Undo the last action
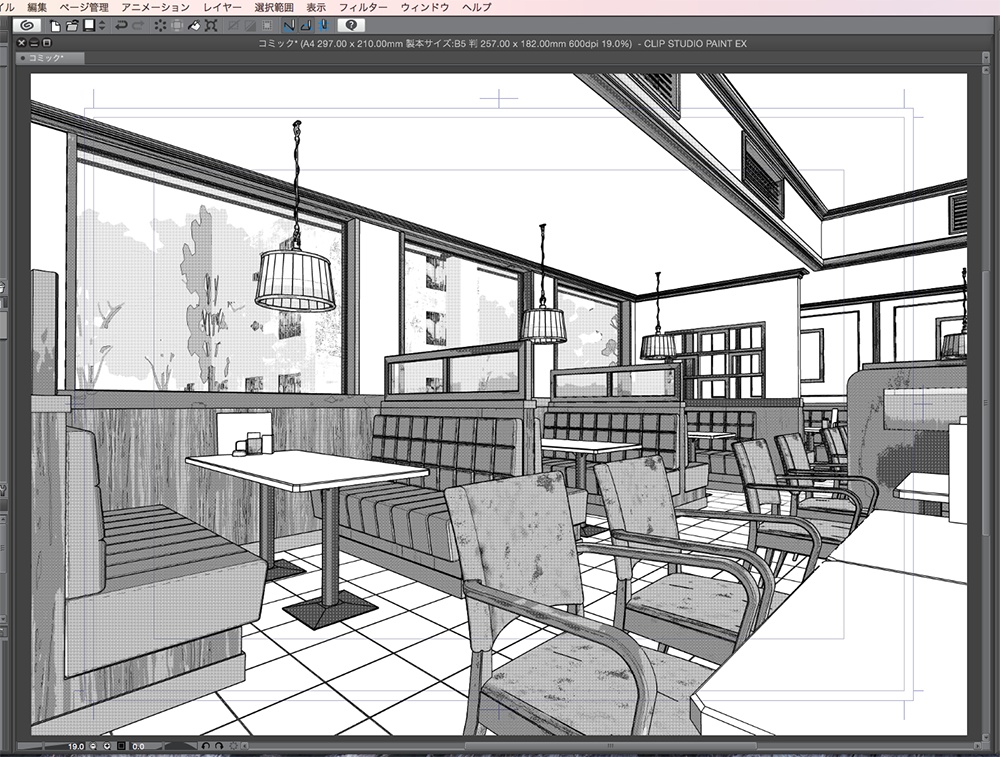The image size is (1000, 757). [121, 26]
